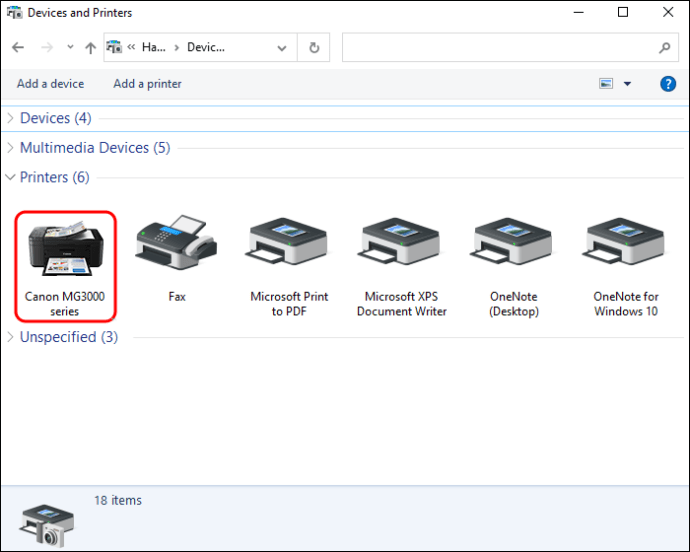Image resolution: width=690 pixels, height=552 pixels.
Task: Click the Ha... breadcrumb segment
Action: click(x=154, y=47)
